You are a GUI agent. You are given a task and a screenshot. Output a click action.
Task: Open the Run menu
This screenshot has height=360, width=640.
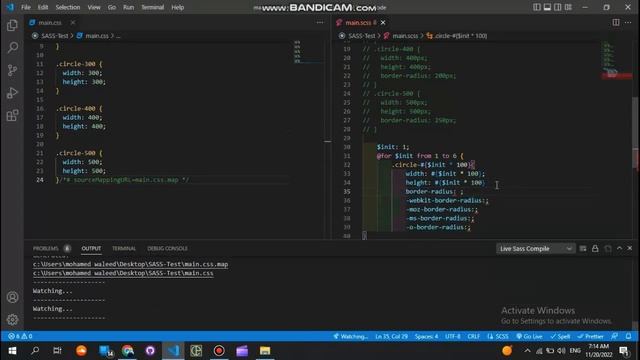click(x=129, y=7)
